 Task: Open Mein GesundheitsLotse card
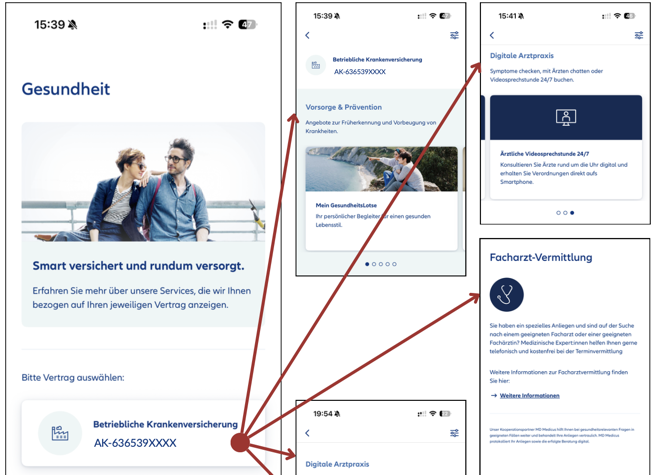[x=381, y=198]
